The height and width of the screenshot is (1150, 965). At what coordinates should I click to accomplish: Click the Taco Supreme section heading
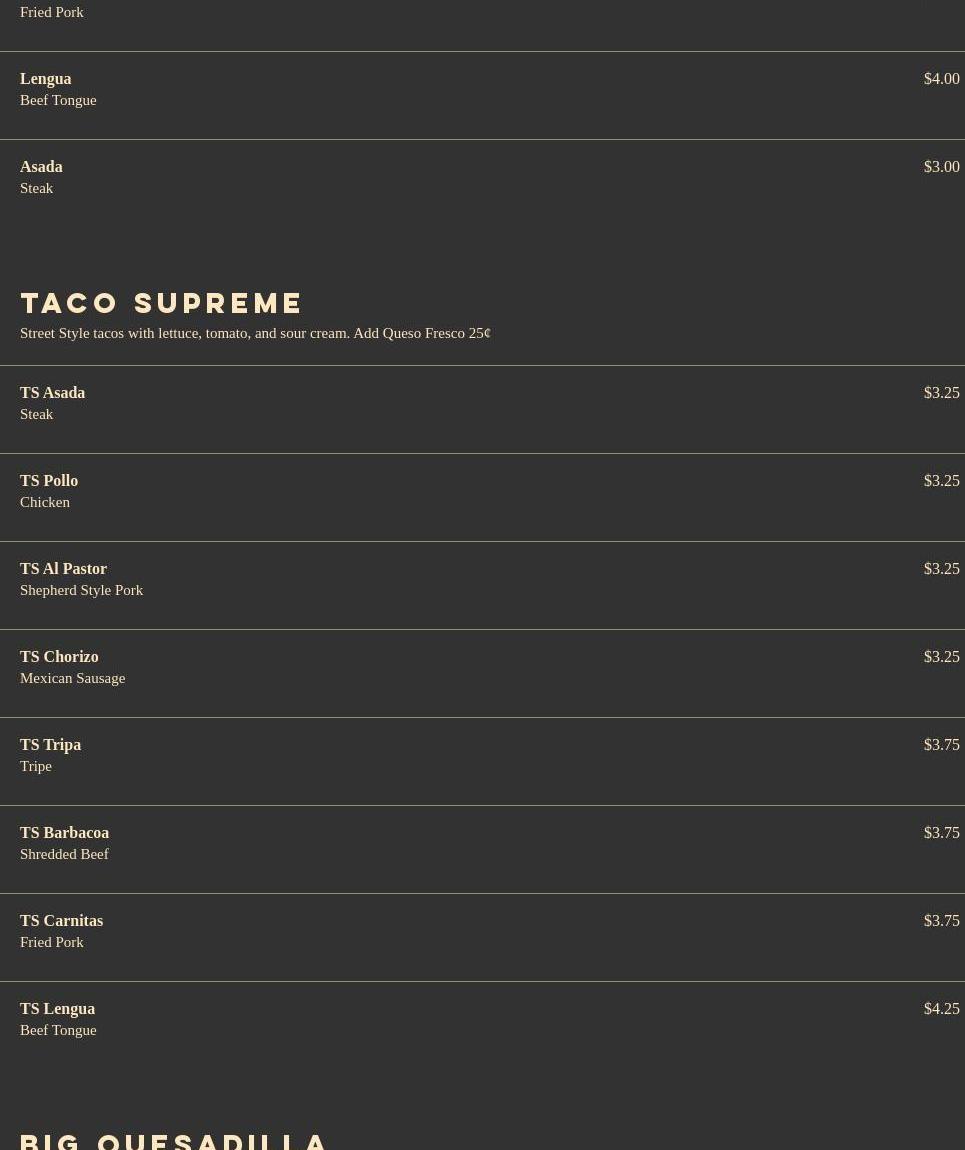pos(161,303)
